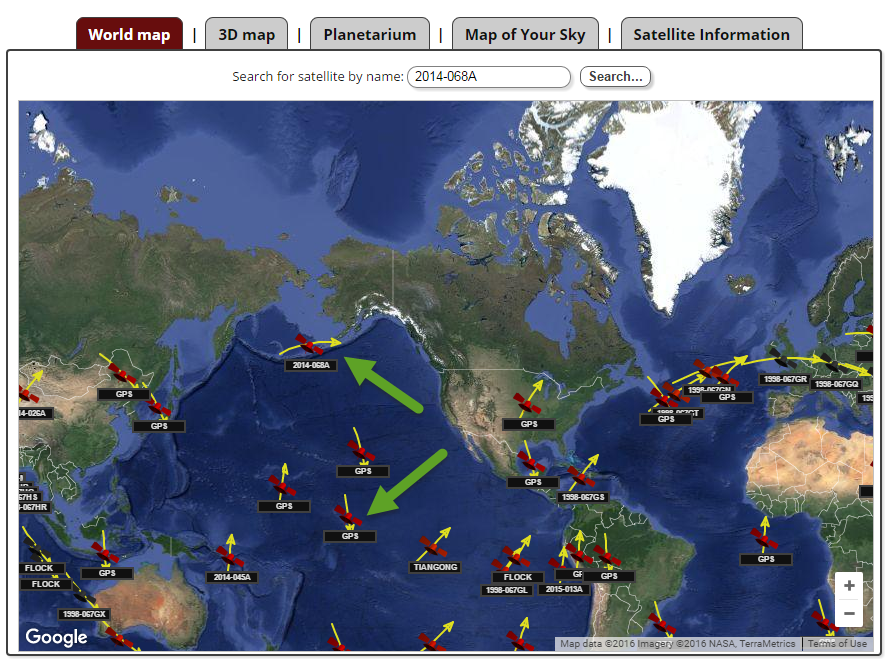Click the satellite name search field

489,77
